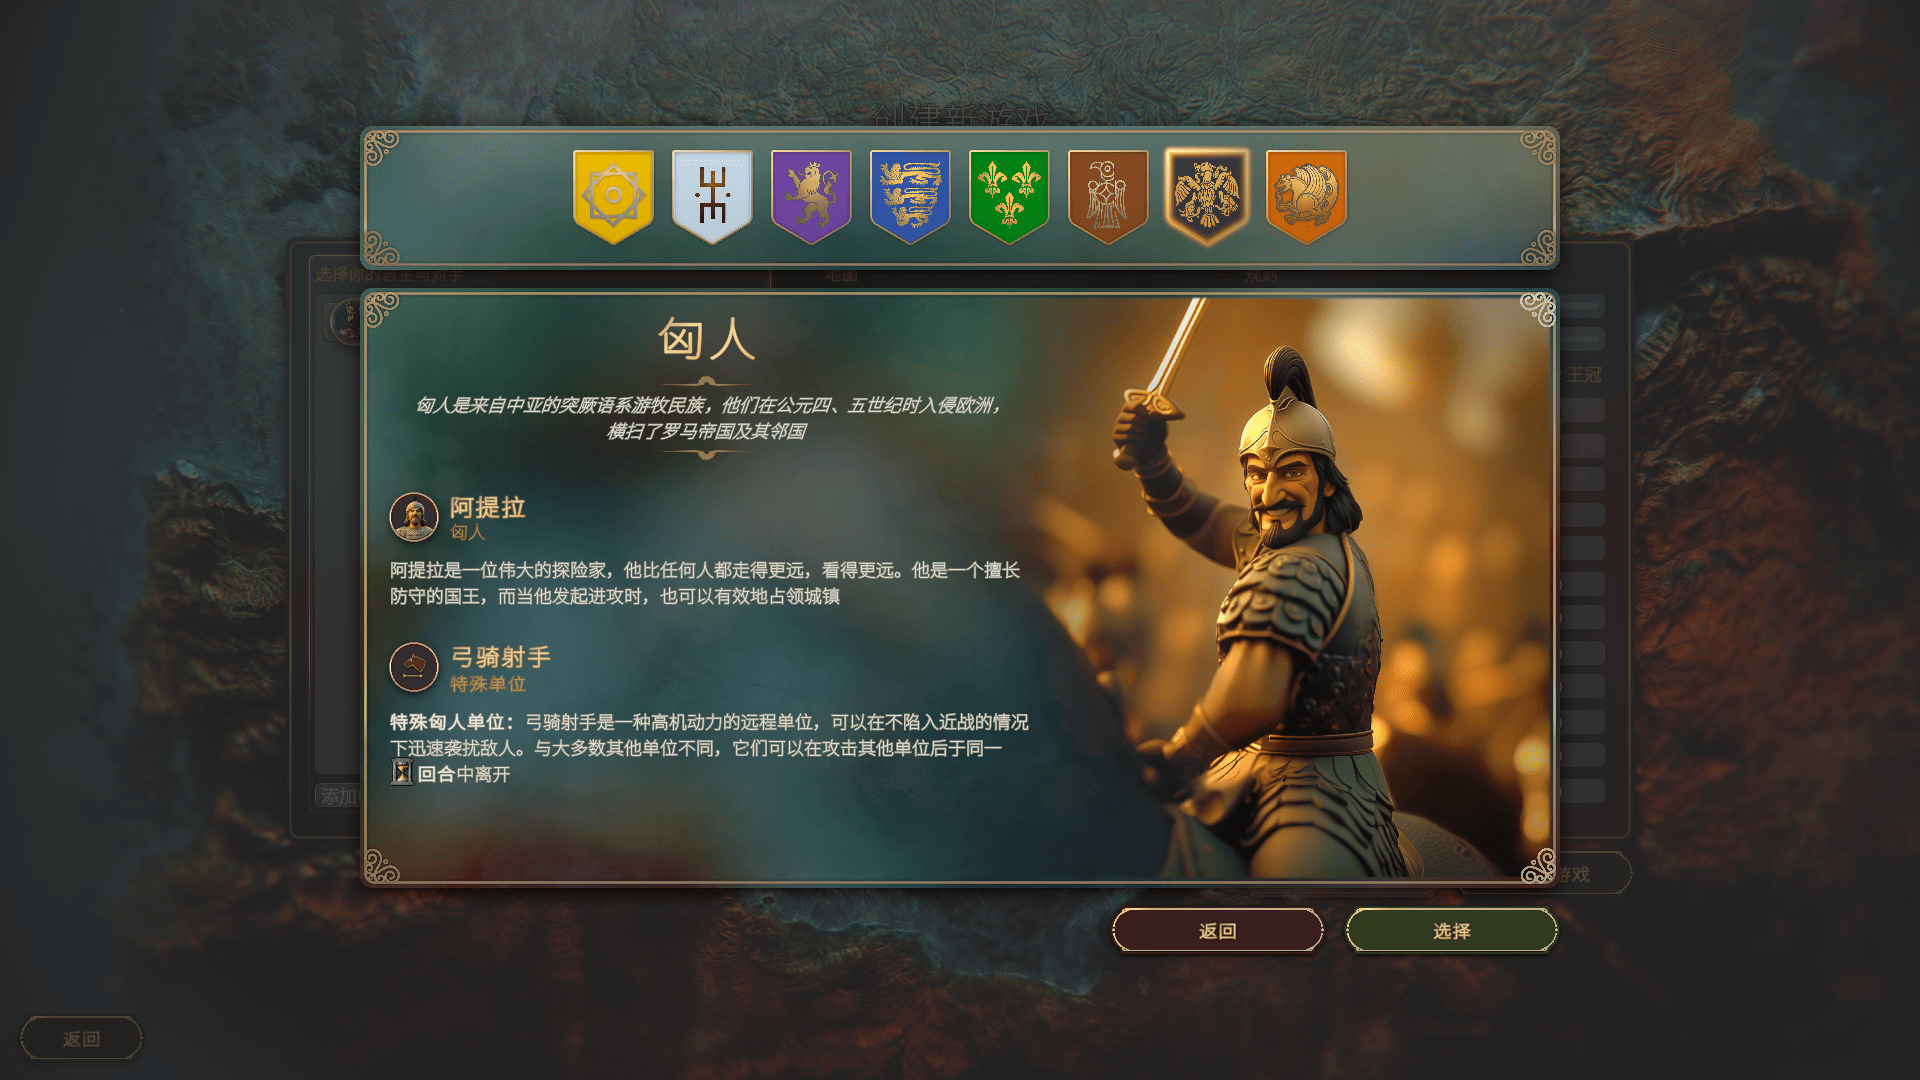Select the brown shield with eagle emblem
The width and height of the screenshot is (1920, 1080).
coord(1108,196)
